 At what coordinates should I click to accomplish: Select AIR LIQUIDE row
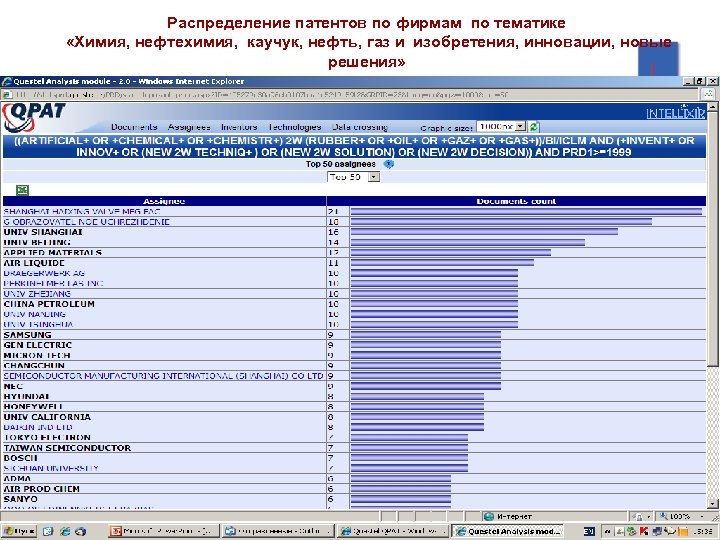pos(354,263)
